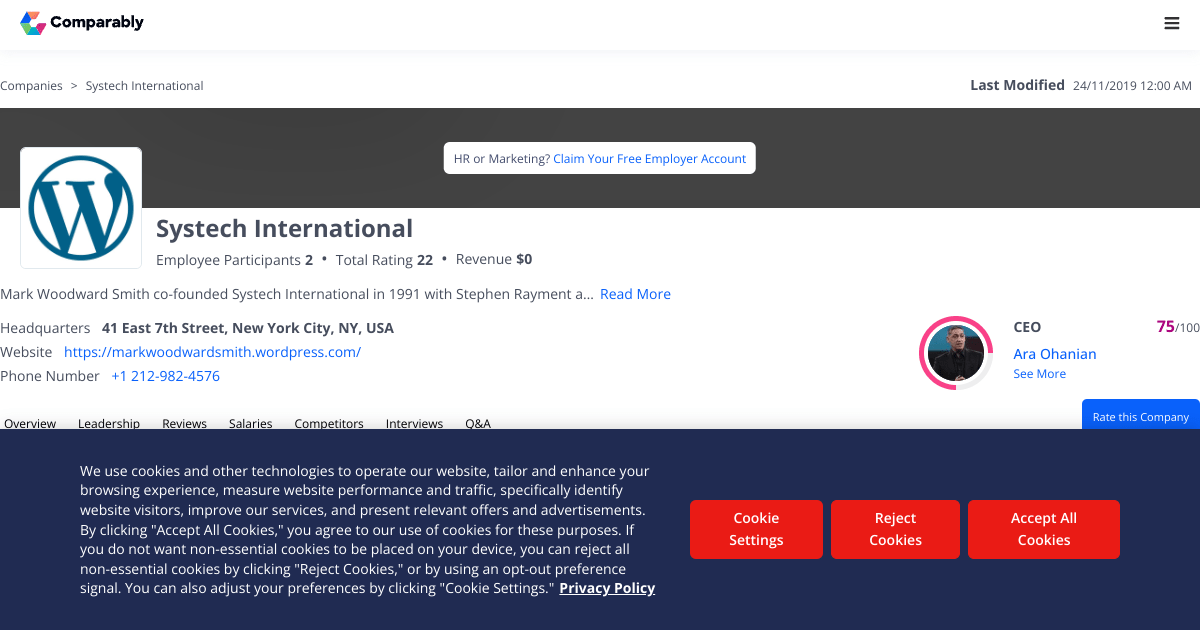This screenshot has height=630, width=1200.
Task: Switch to the Leadership tab
Action: click(109, 423)
